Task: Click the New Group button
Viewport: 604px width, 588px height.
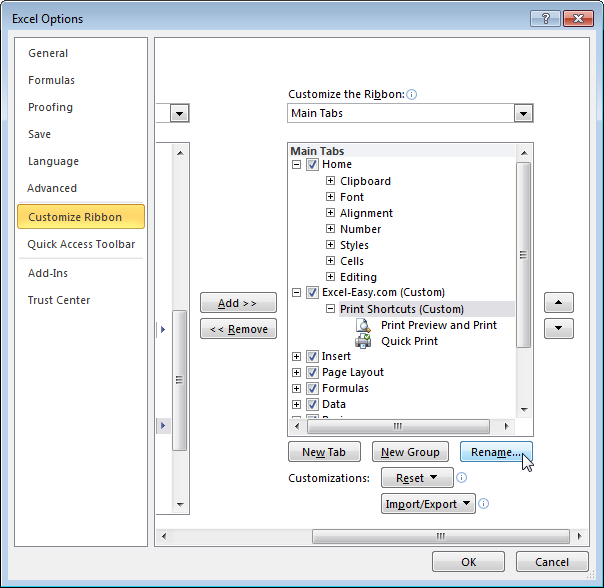Action: click(x=410, y=452)
